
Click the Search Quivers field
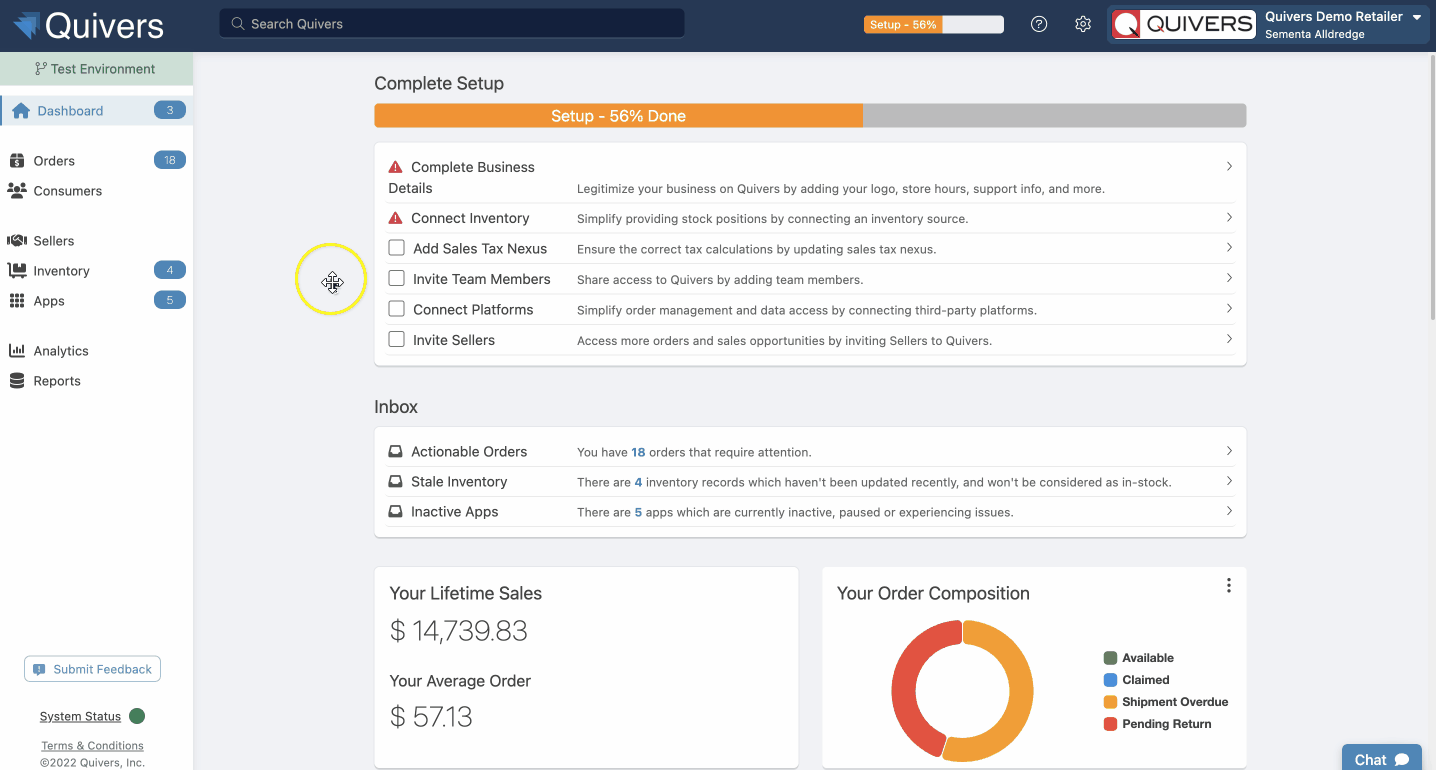[x=452, y=23]
